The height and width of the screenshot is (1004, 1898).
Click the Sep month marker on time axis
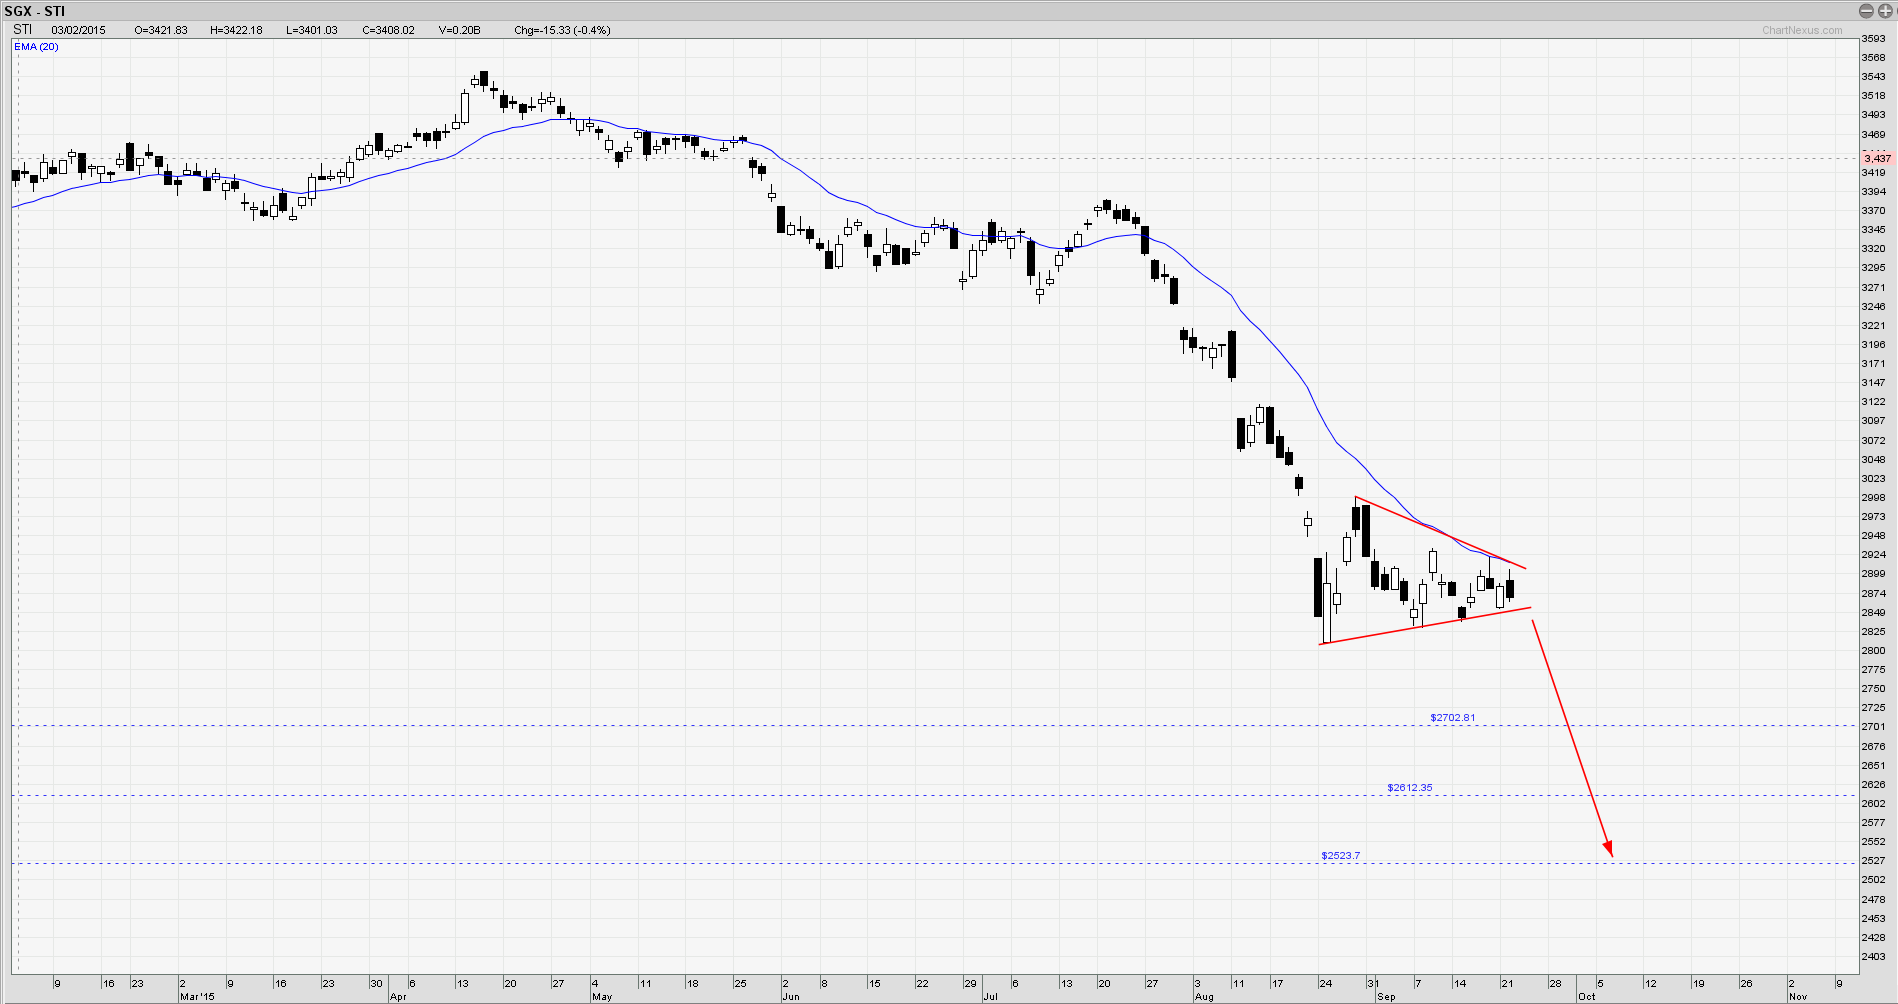point(1386,997)
